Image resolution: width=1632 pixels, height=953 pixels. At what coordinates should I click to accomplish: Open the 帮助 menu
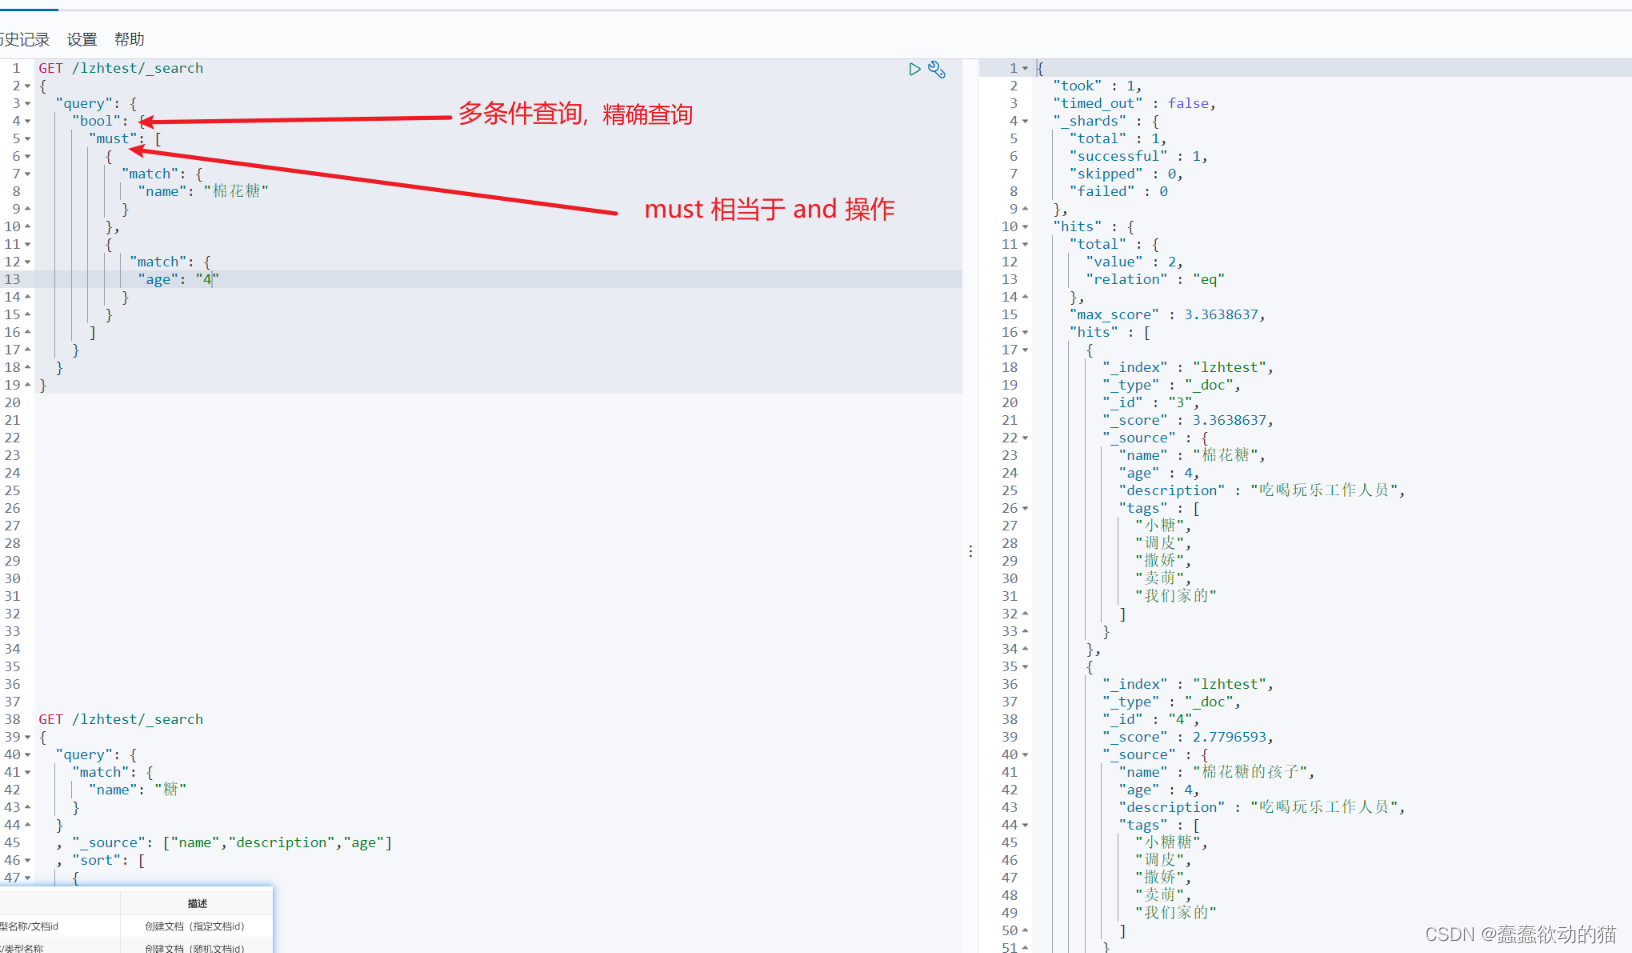point(129,39)
